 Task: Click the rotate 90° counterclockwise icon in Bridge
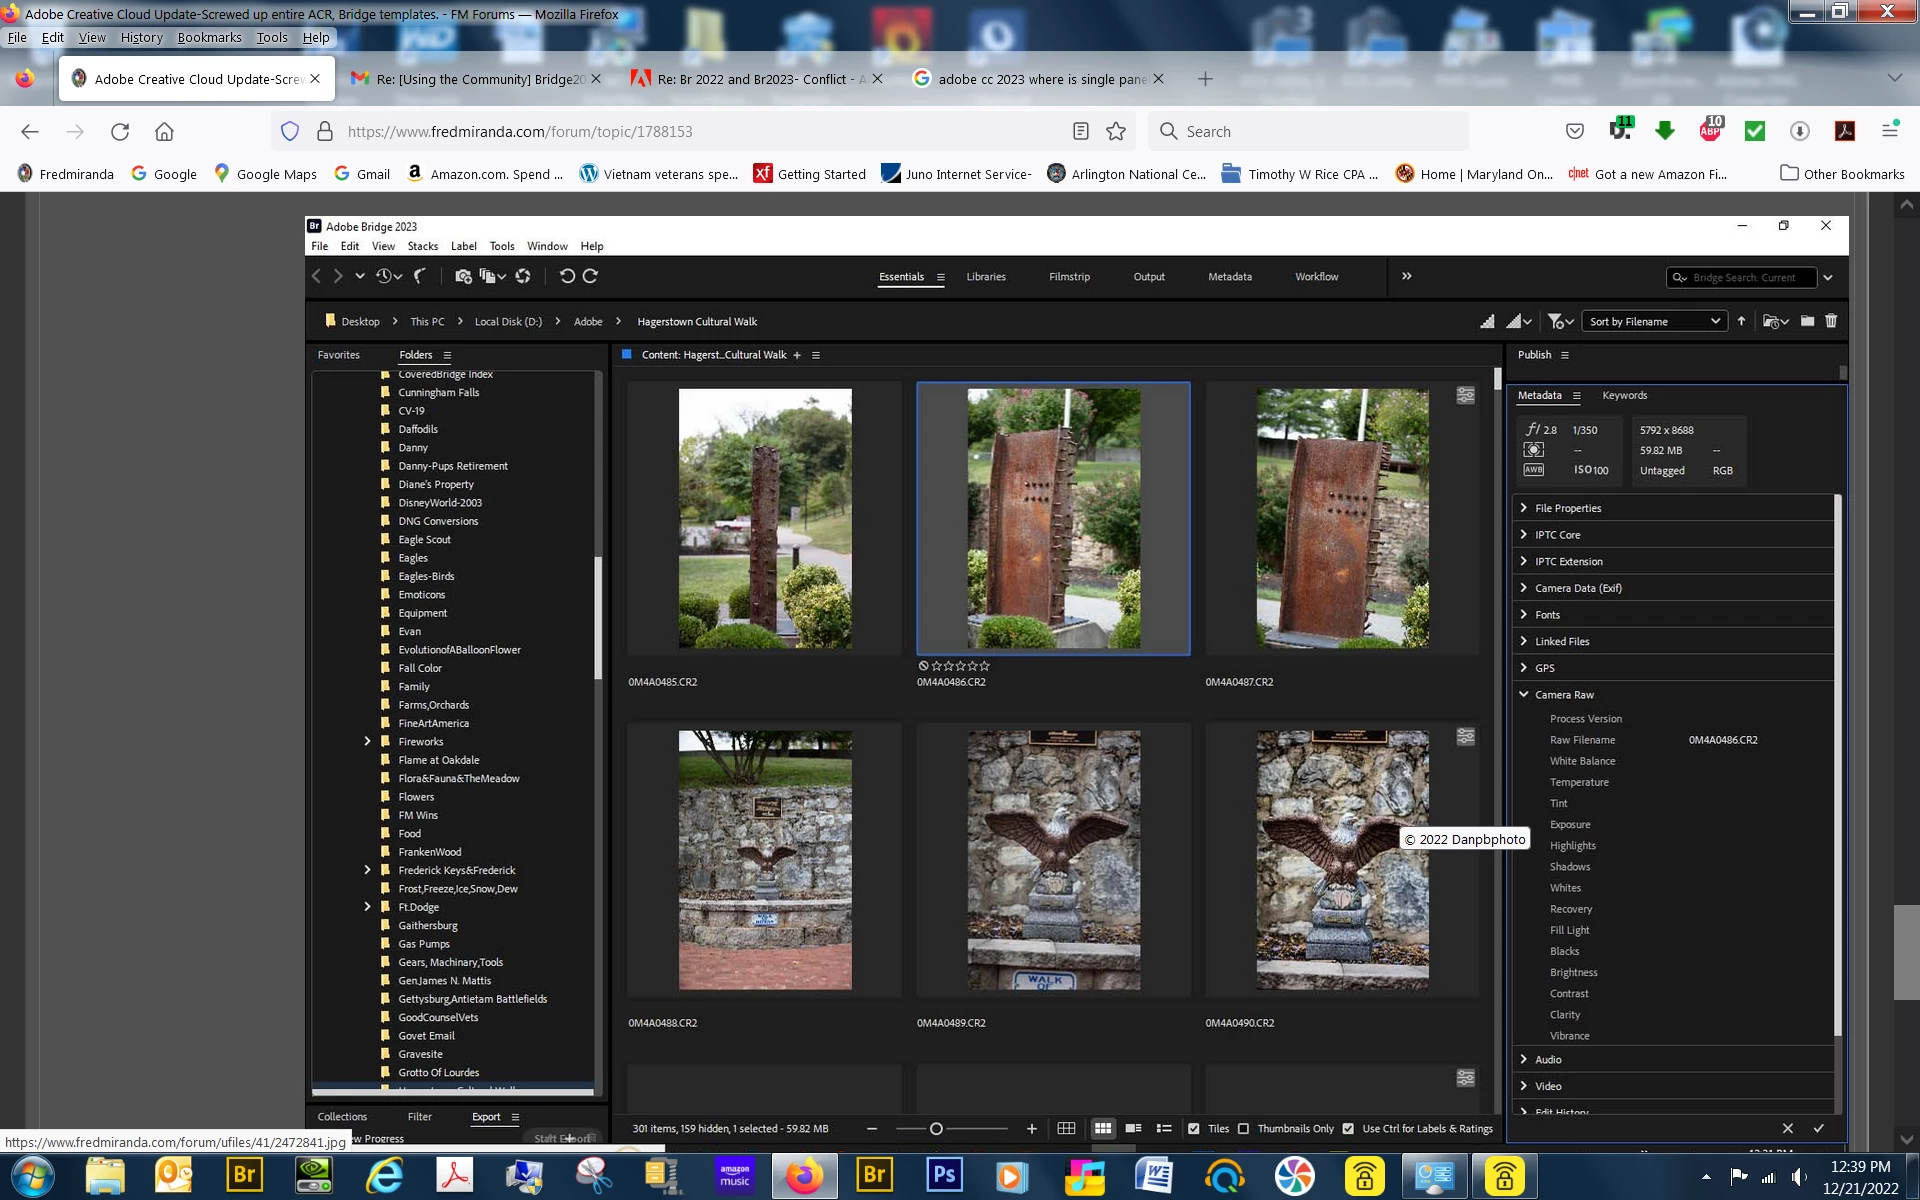[x=567, y=276]
